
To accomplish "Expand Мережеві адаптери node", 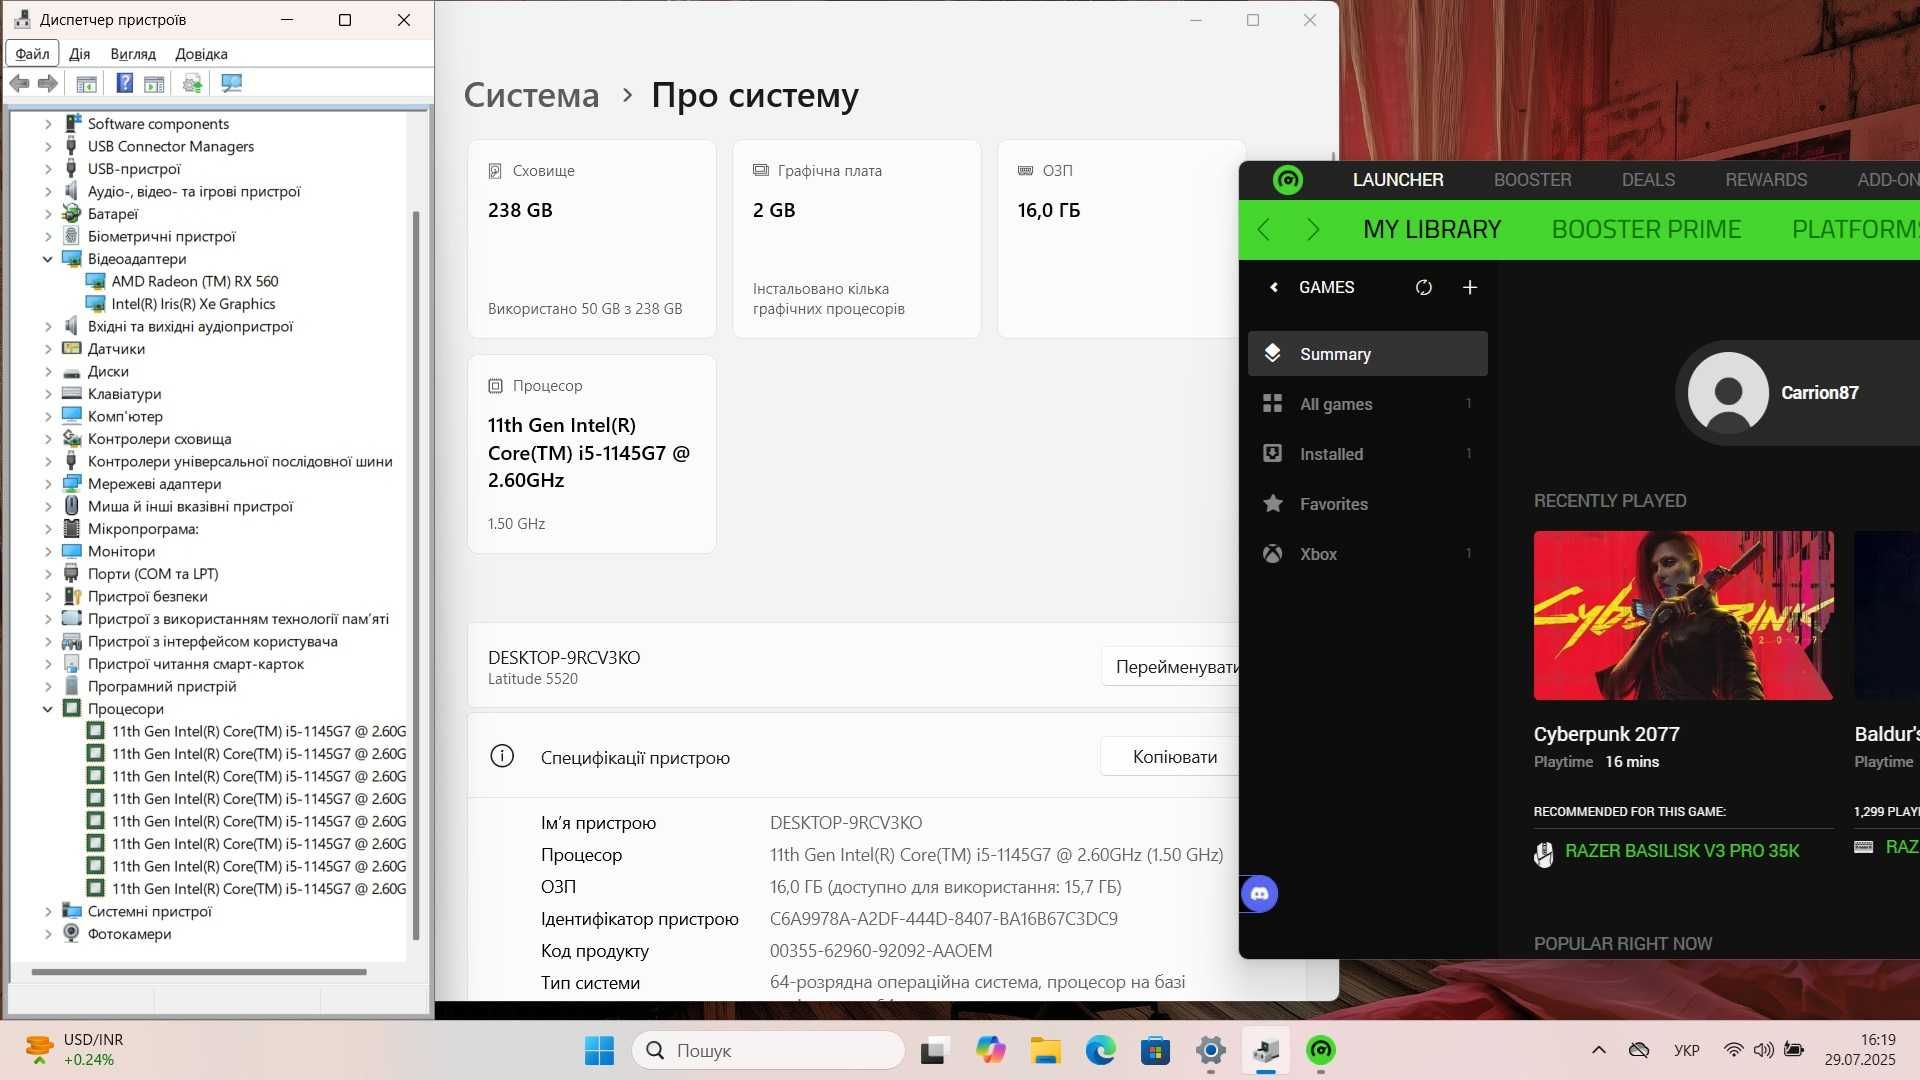I will coord(47,484).
